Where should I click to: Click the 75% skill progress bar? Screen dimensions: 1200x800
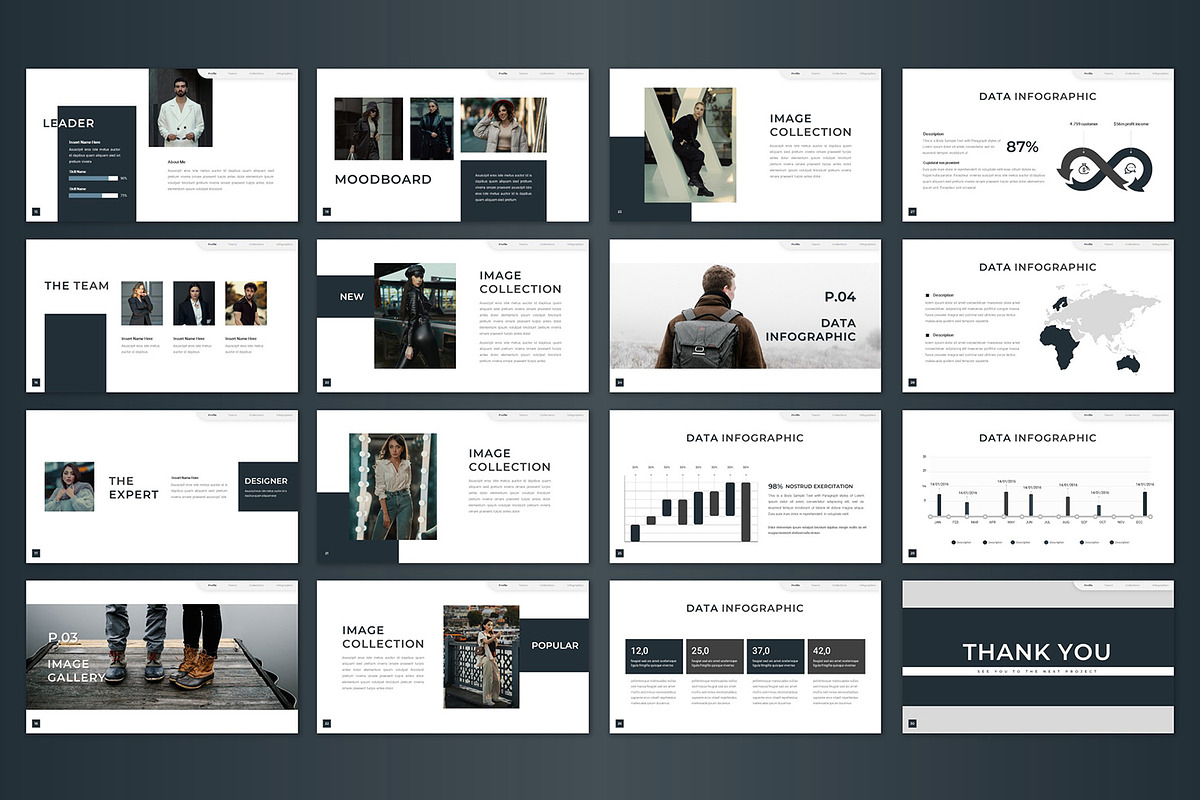tap(94, 195)
